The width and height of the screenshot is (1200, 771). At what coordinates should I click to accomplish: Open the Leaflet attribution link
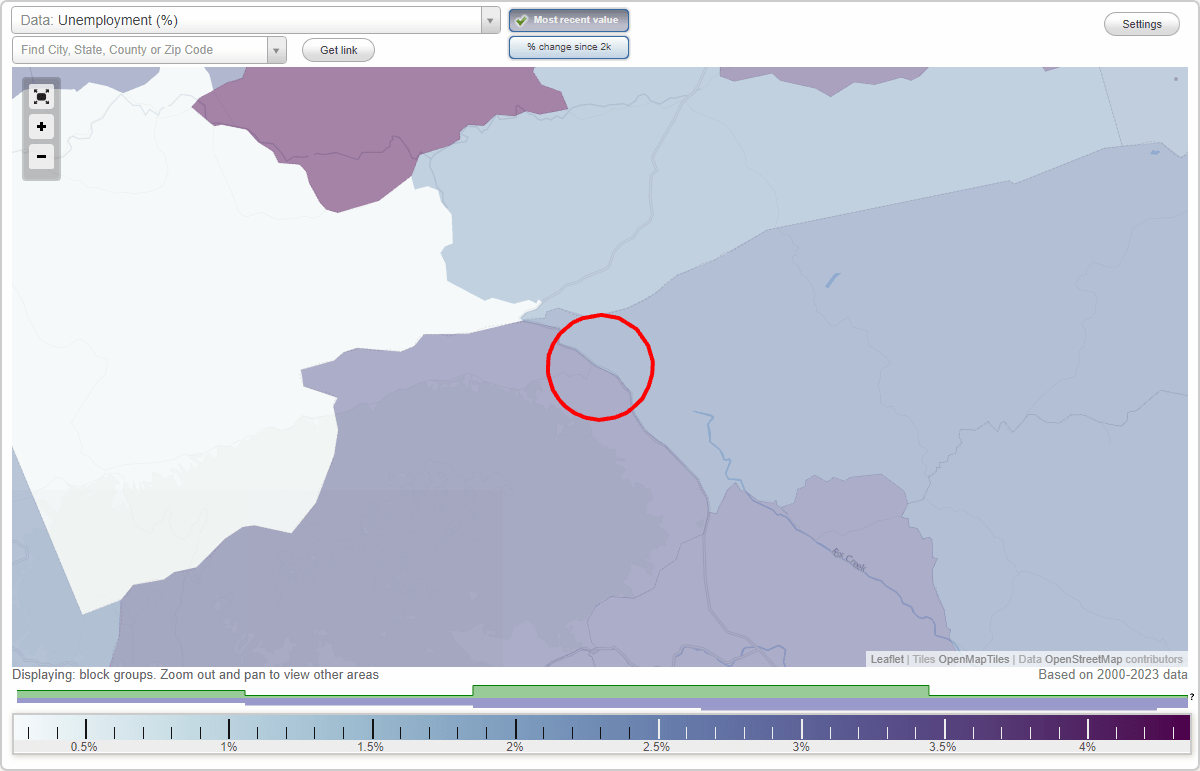pos(887,659)
